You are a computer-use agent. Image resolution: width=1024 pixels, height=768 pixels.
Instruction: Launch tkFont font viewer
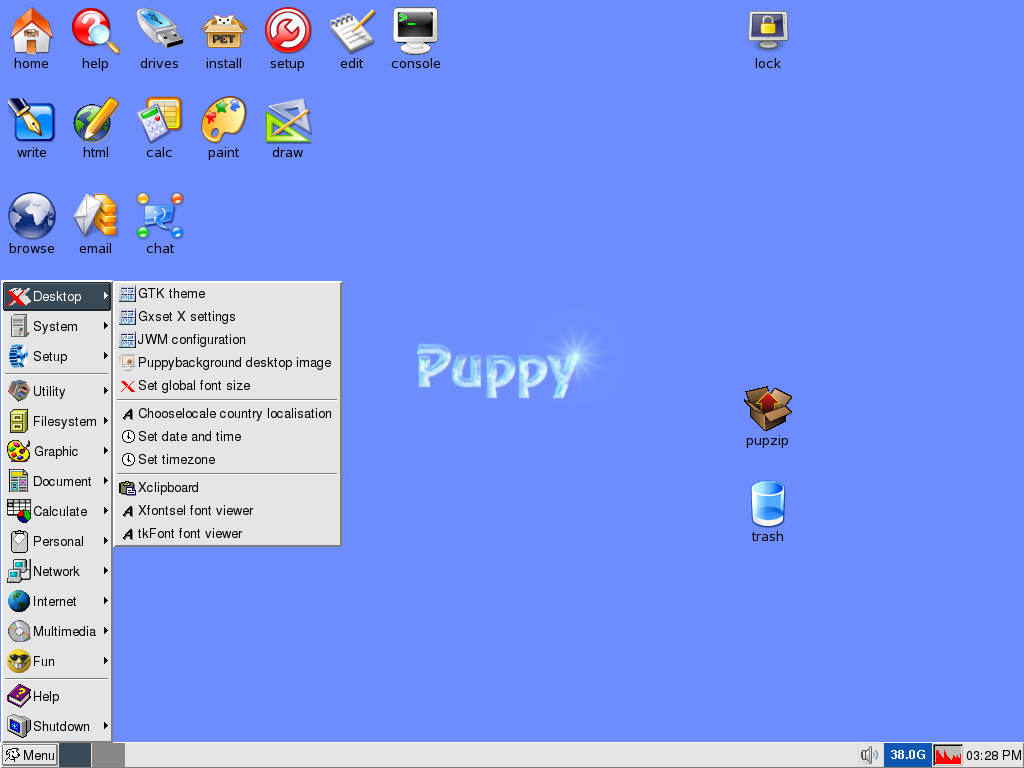click(227, 533)
